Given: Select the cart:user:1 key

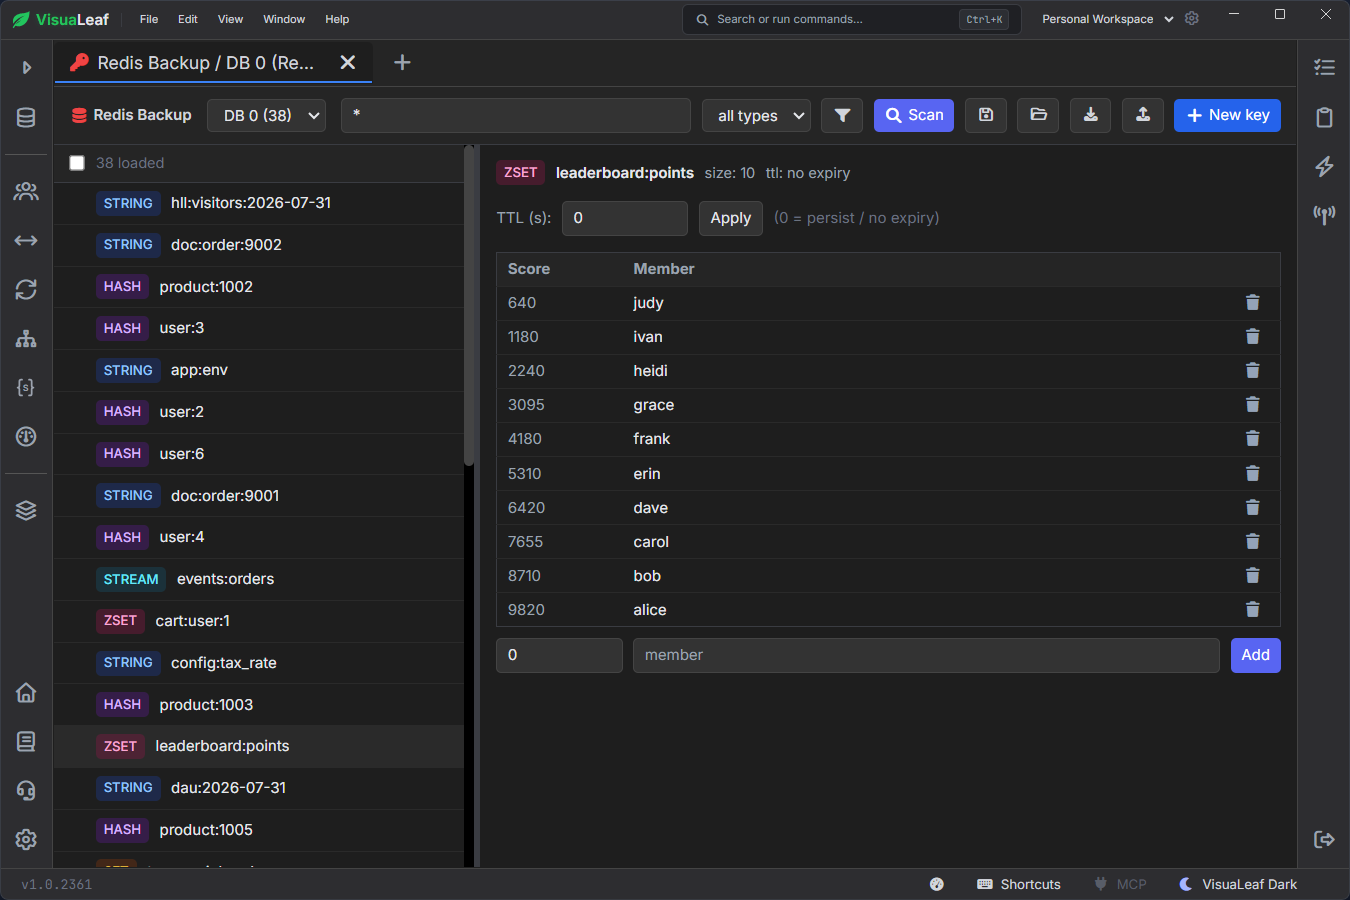Looking at the screenshot, I should pyautogui.click(x=258, y=621).
